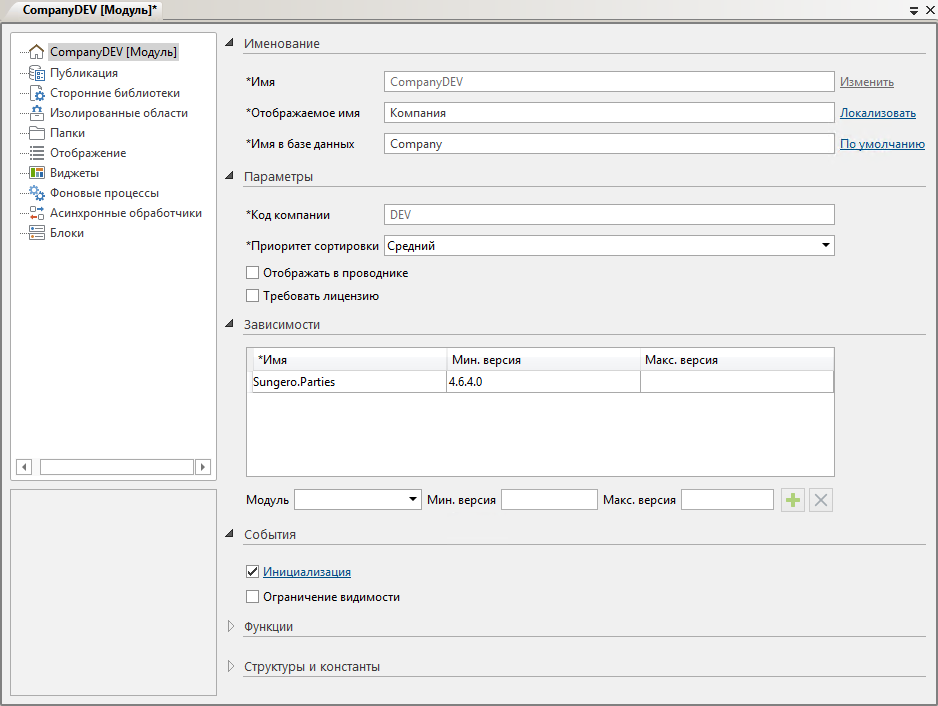
Task: Click the Отображаемое имя text field
Action: tap(608, 113)
